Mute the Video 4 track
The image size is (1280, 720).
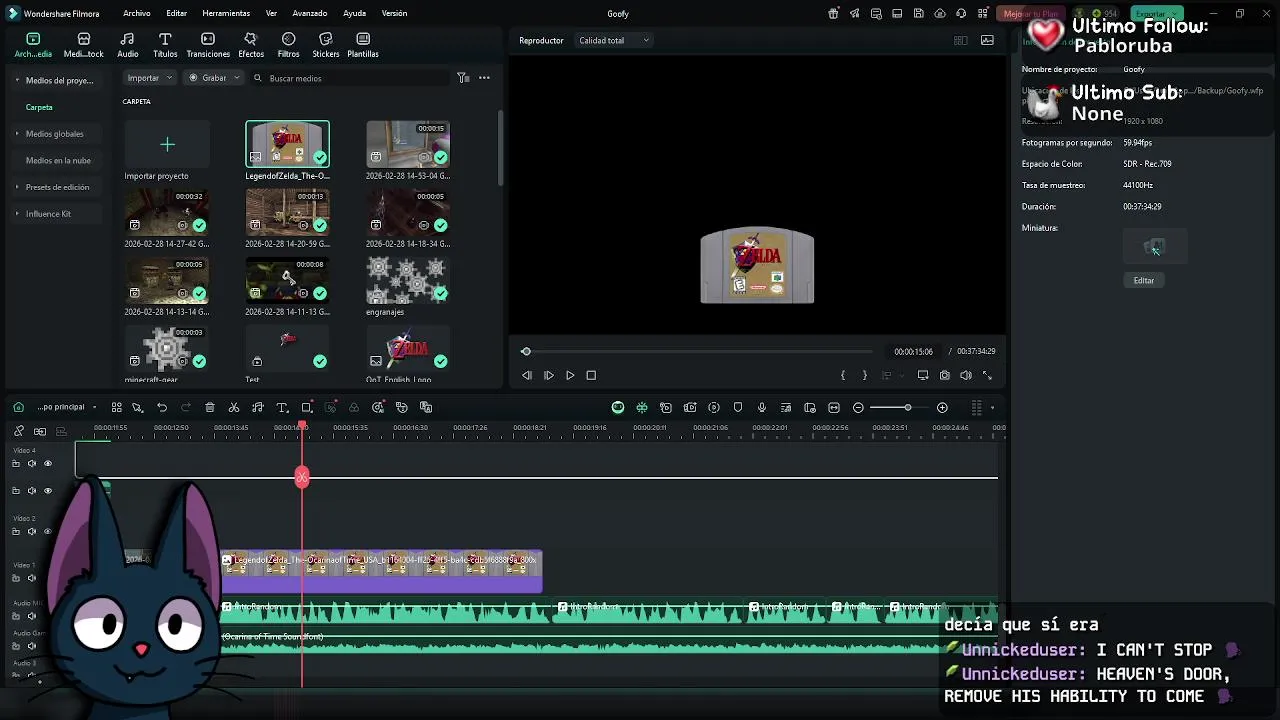click(31, 463)
